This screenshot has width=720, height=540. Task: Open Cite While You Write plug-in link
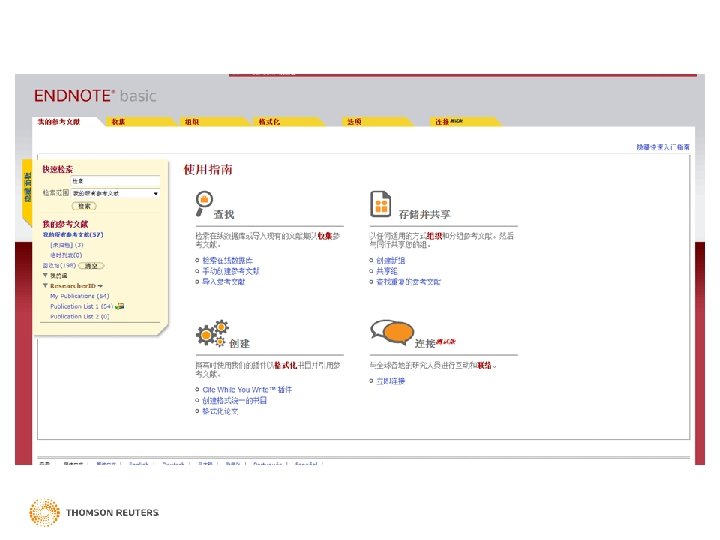[247, 389]
